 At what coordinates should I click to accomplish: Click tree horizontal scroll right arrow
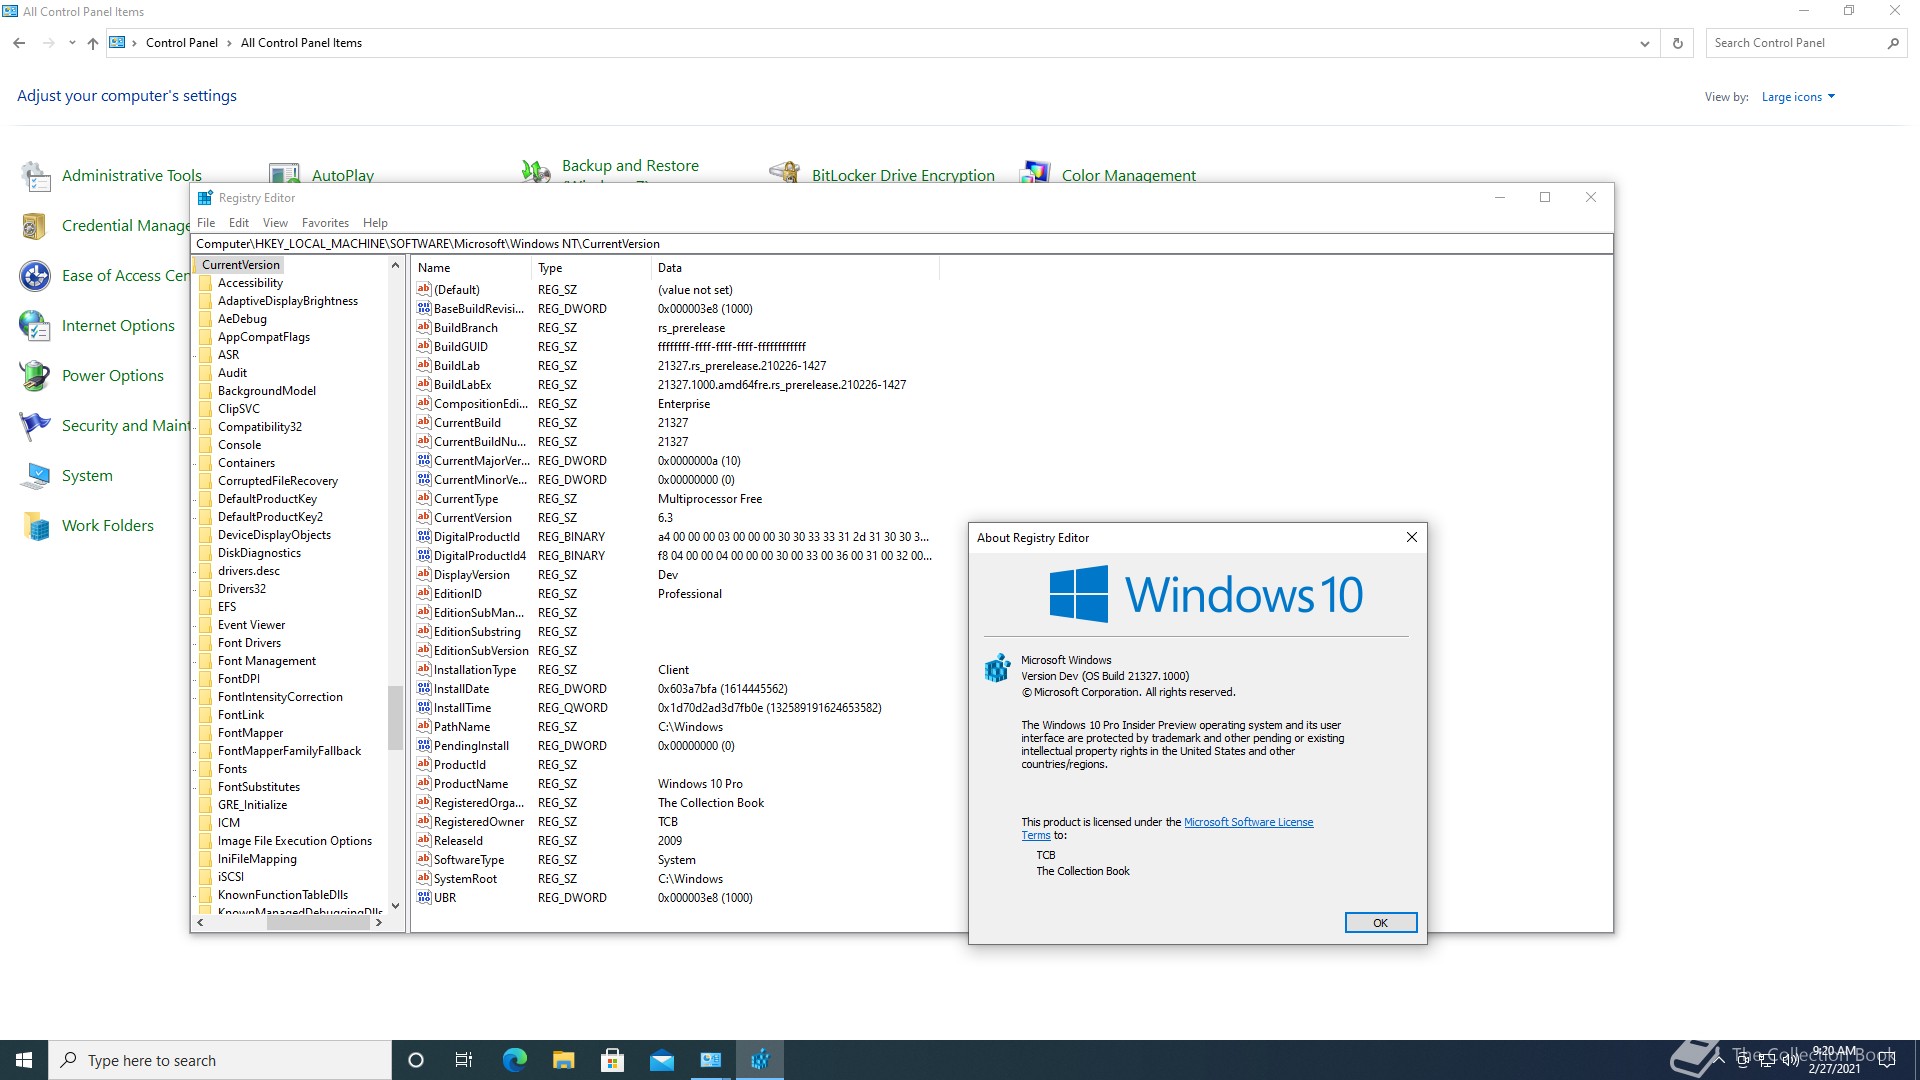click(378, 923)
